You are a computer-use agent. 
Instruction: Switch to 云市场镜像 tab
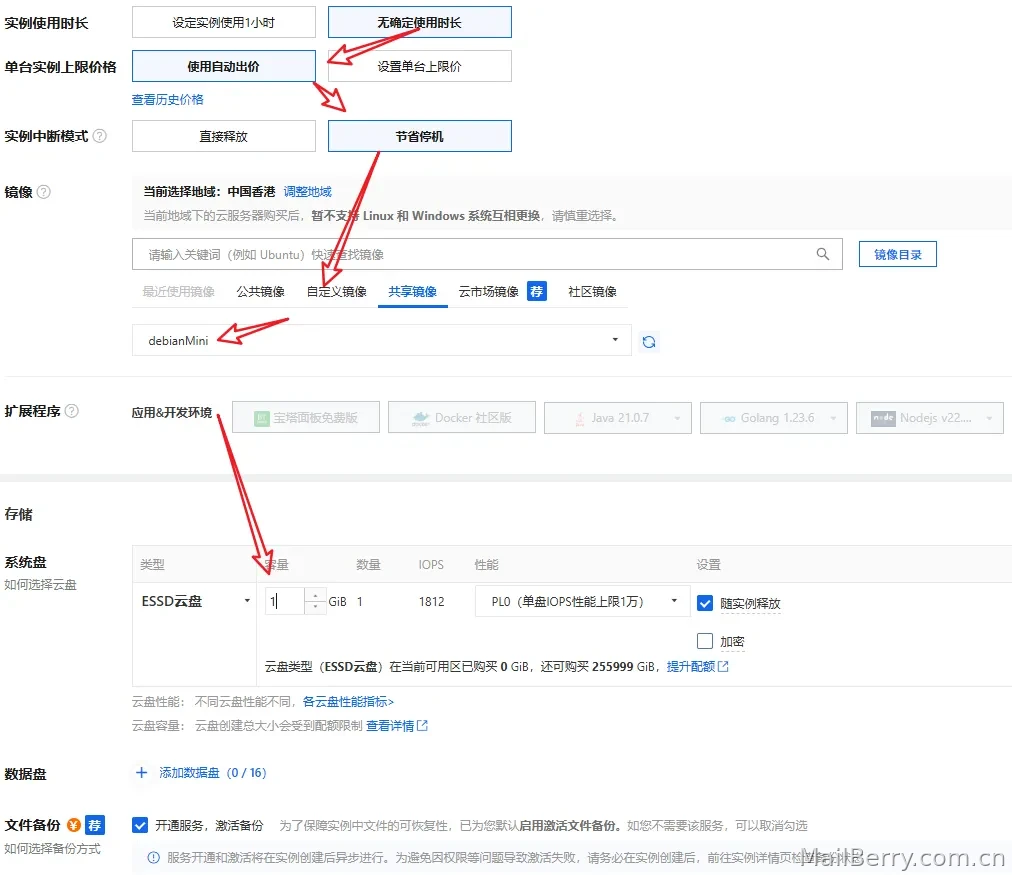coord(489,292)
